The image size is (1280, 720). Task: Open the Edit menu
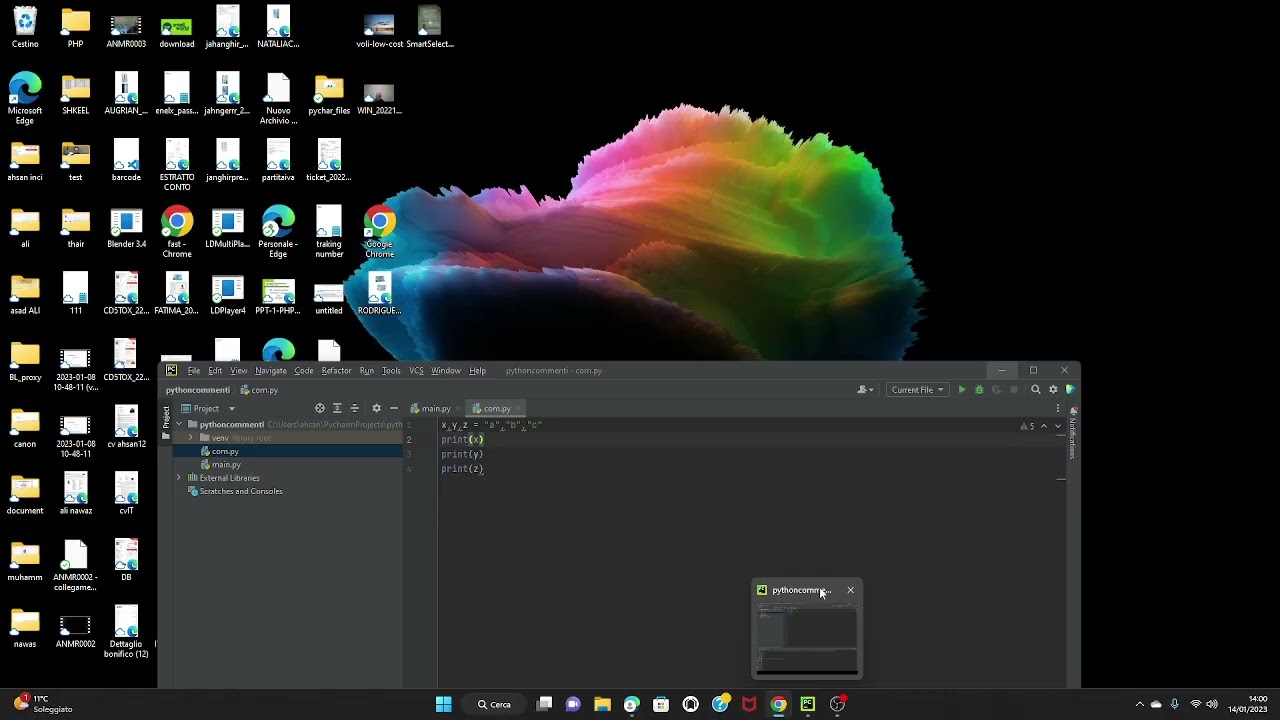point(215,371)
